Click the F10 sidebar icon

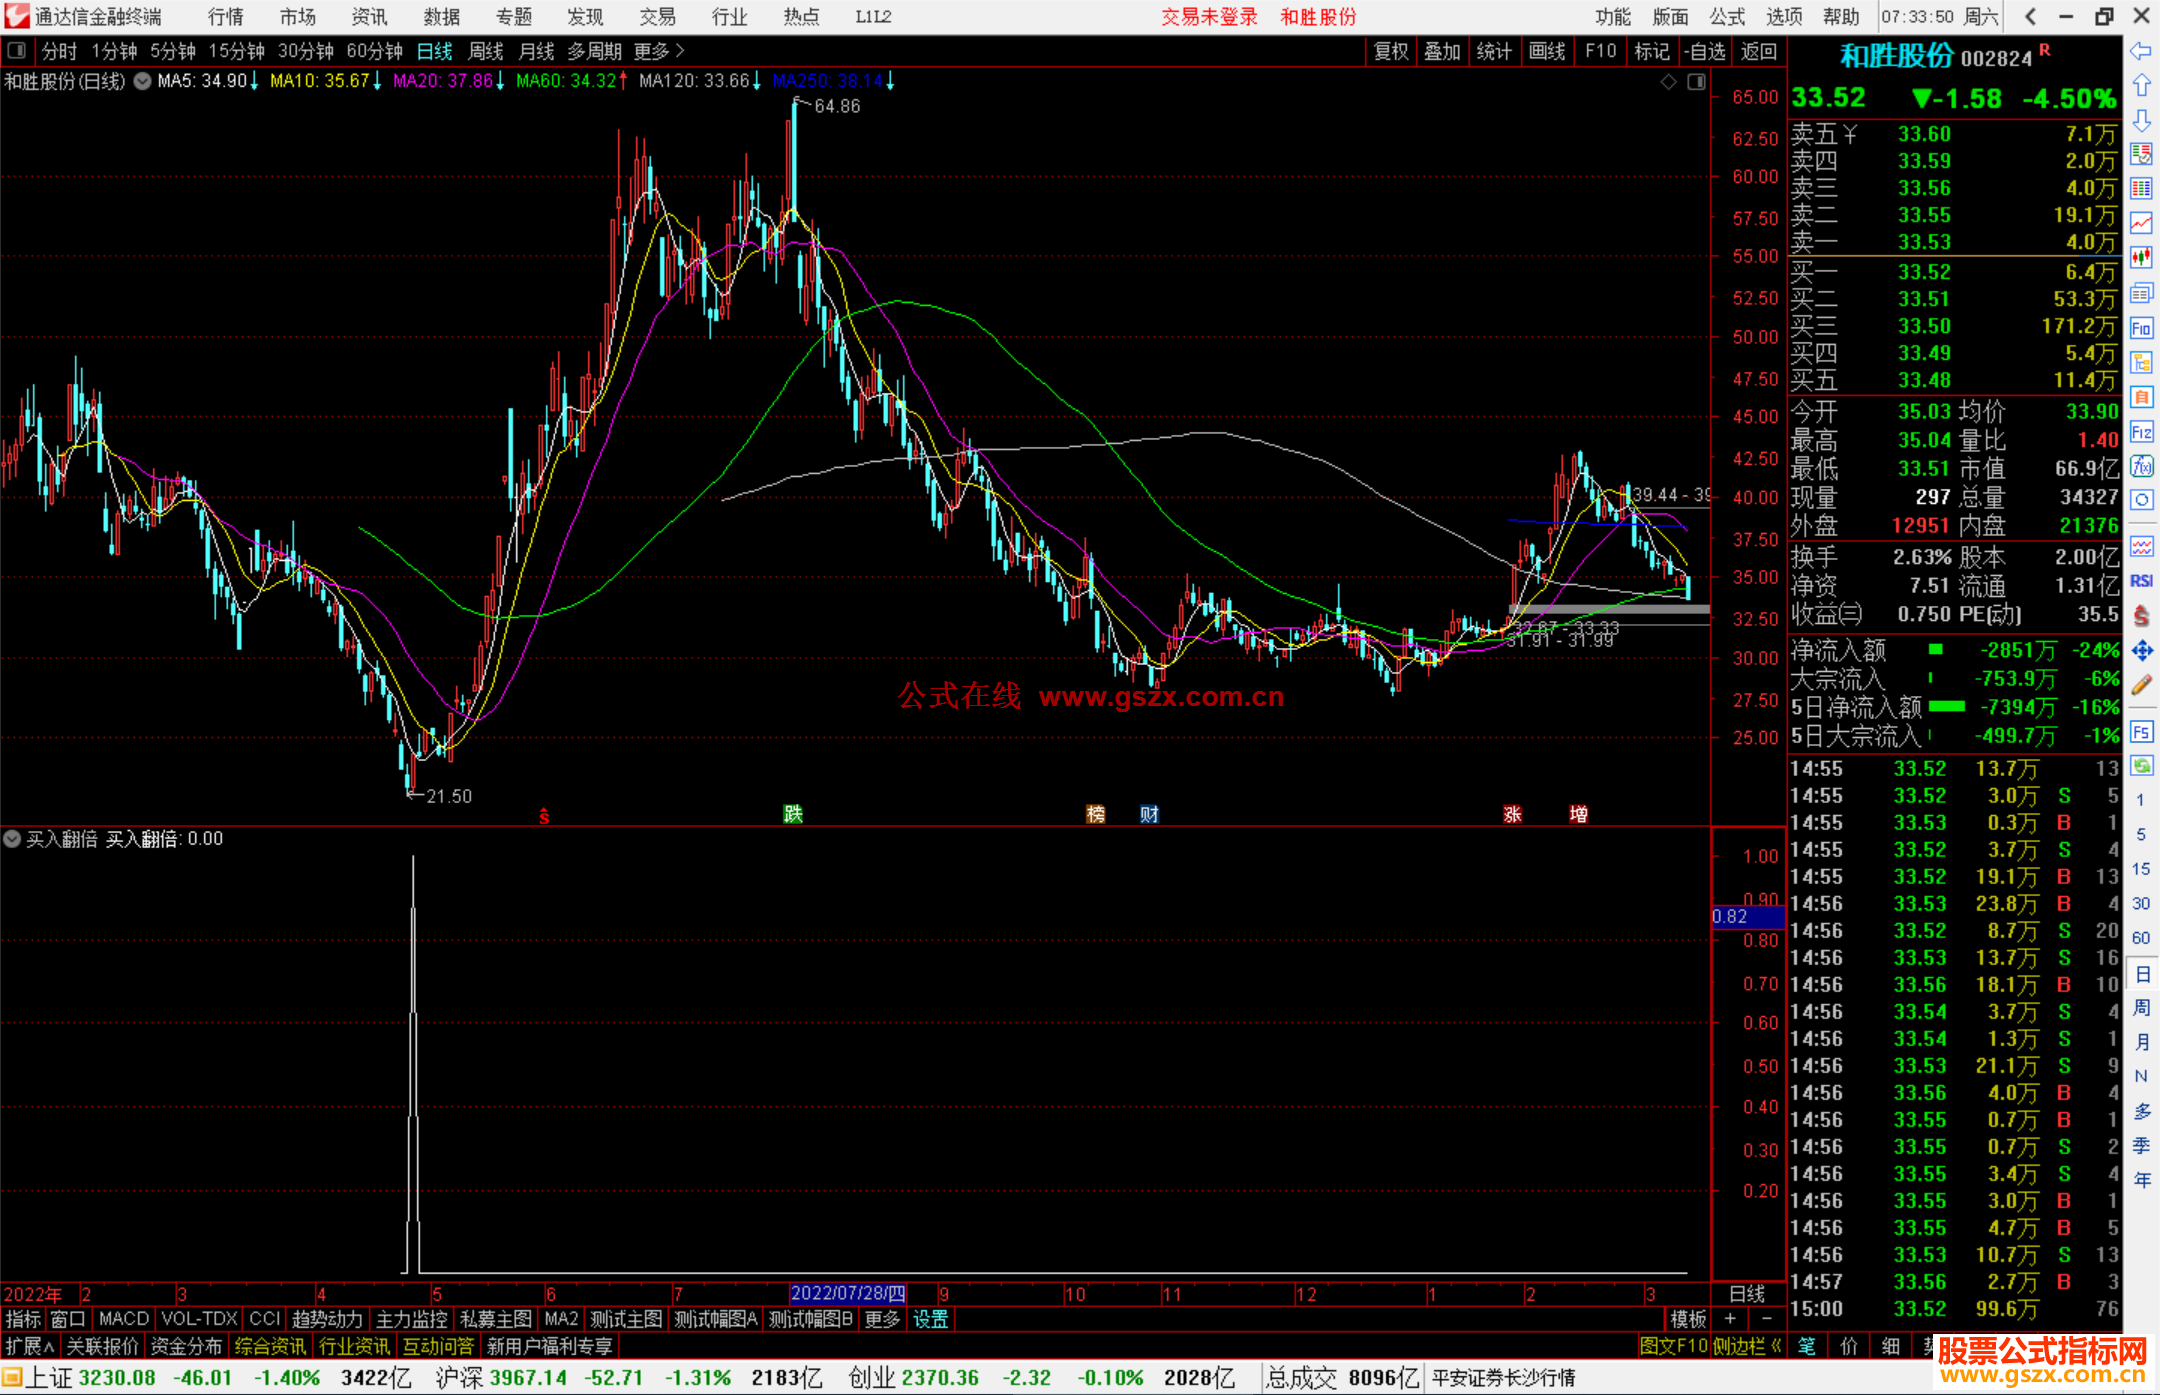click(x=2141, y=328)
